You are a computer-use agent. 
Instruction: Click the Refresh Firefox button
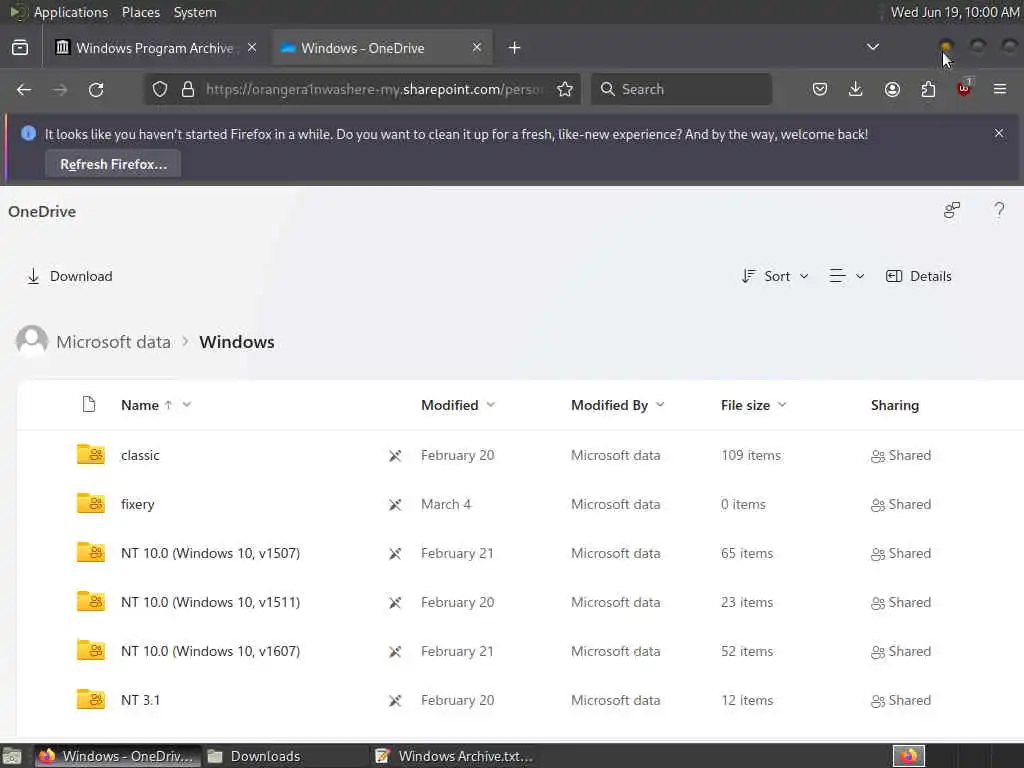(114, 164)
